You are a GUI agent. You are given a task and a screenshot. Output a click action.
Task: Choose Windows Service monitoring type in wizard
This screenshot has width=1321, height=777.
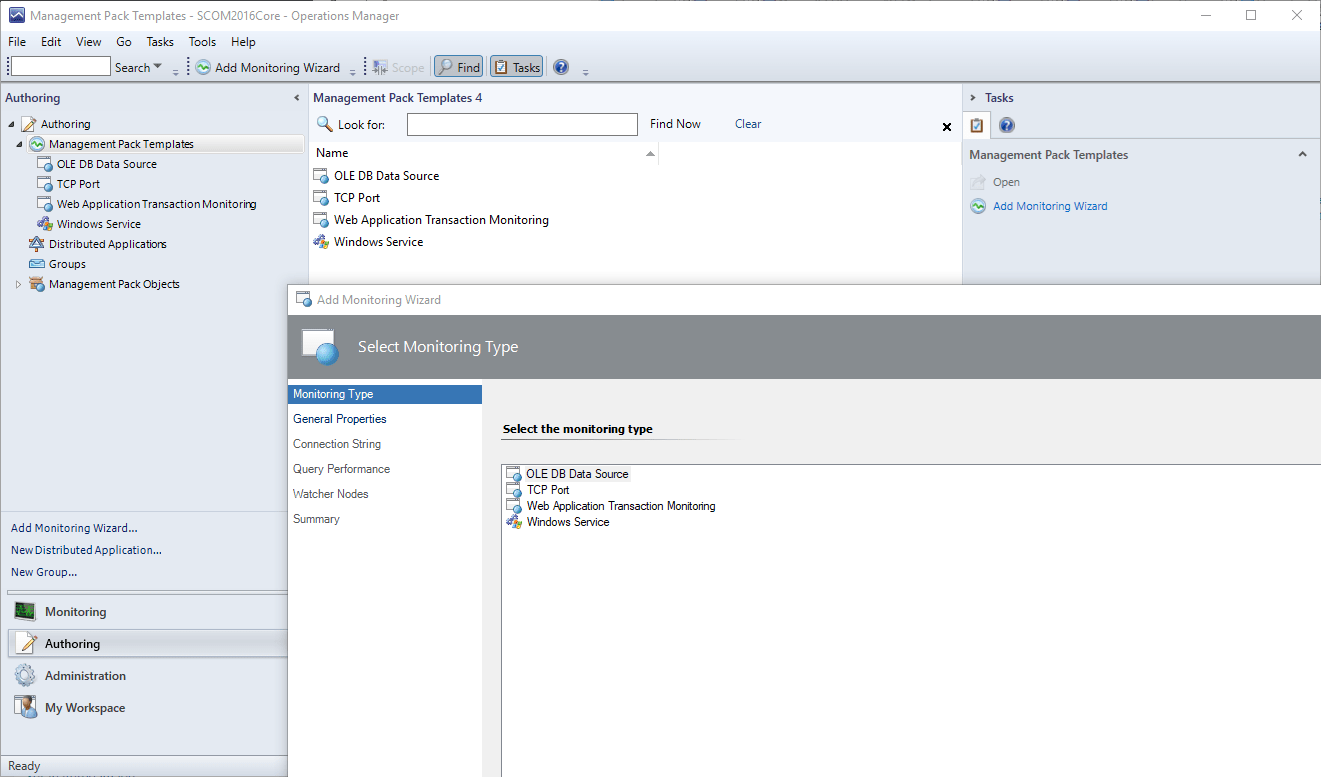(x=568, y=522)
